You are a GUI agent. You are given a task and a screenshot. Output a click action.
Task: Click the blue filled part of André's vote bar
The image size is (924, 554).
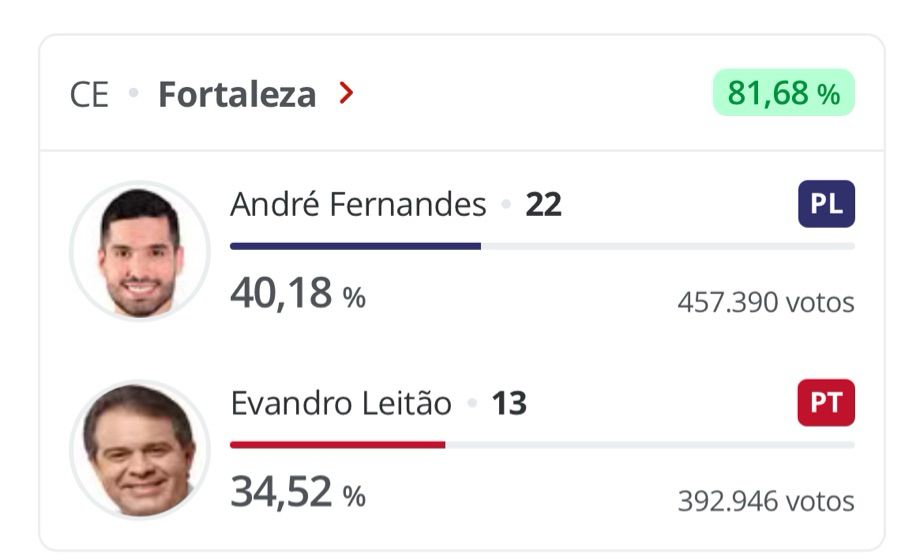pos(355,245)
